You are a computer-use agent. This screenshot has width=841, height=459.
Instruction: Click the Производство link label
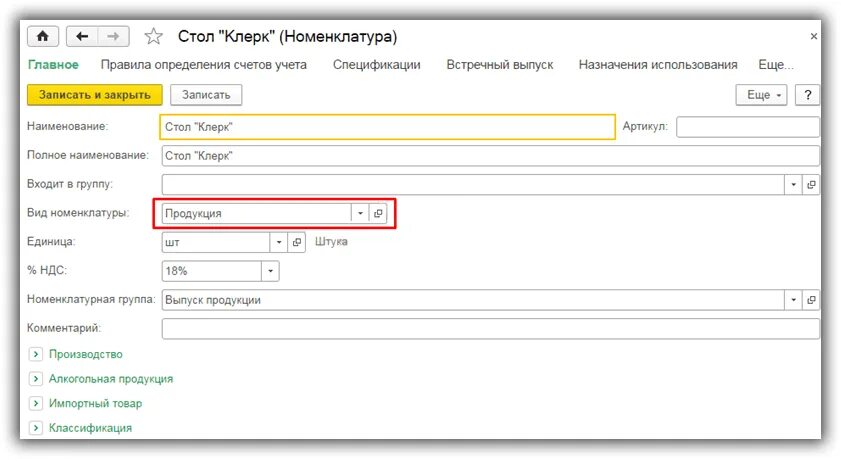tap(86, 354)
